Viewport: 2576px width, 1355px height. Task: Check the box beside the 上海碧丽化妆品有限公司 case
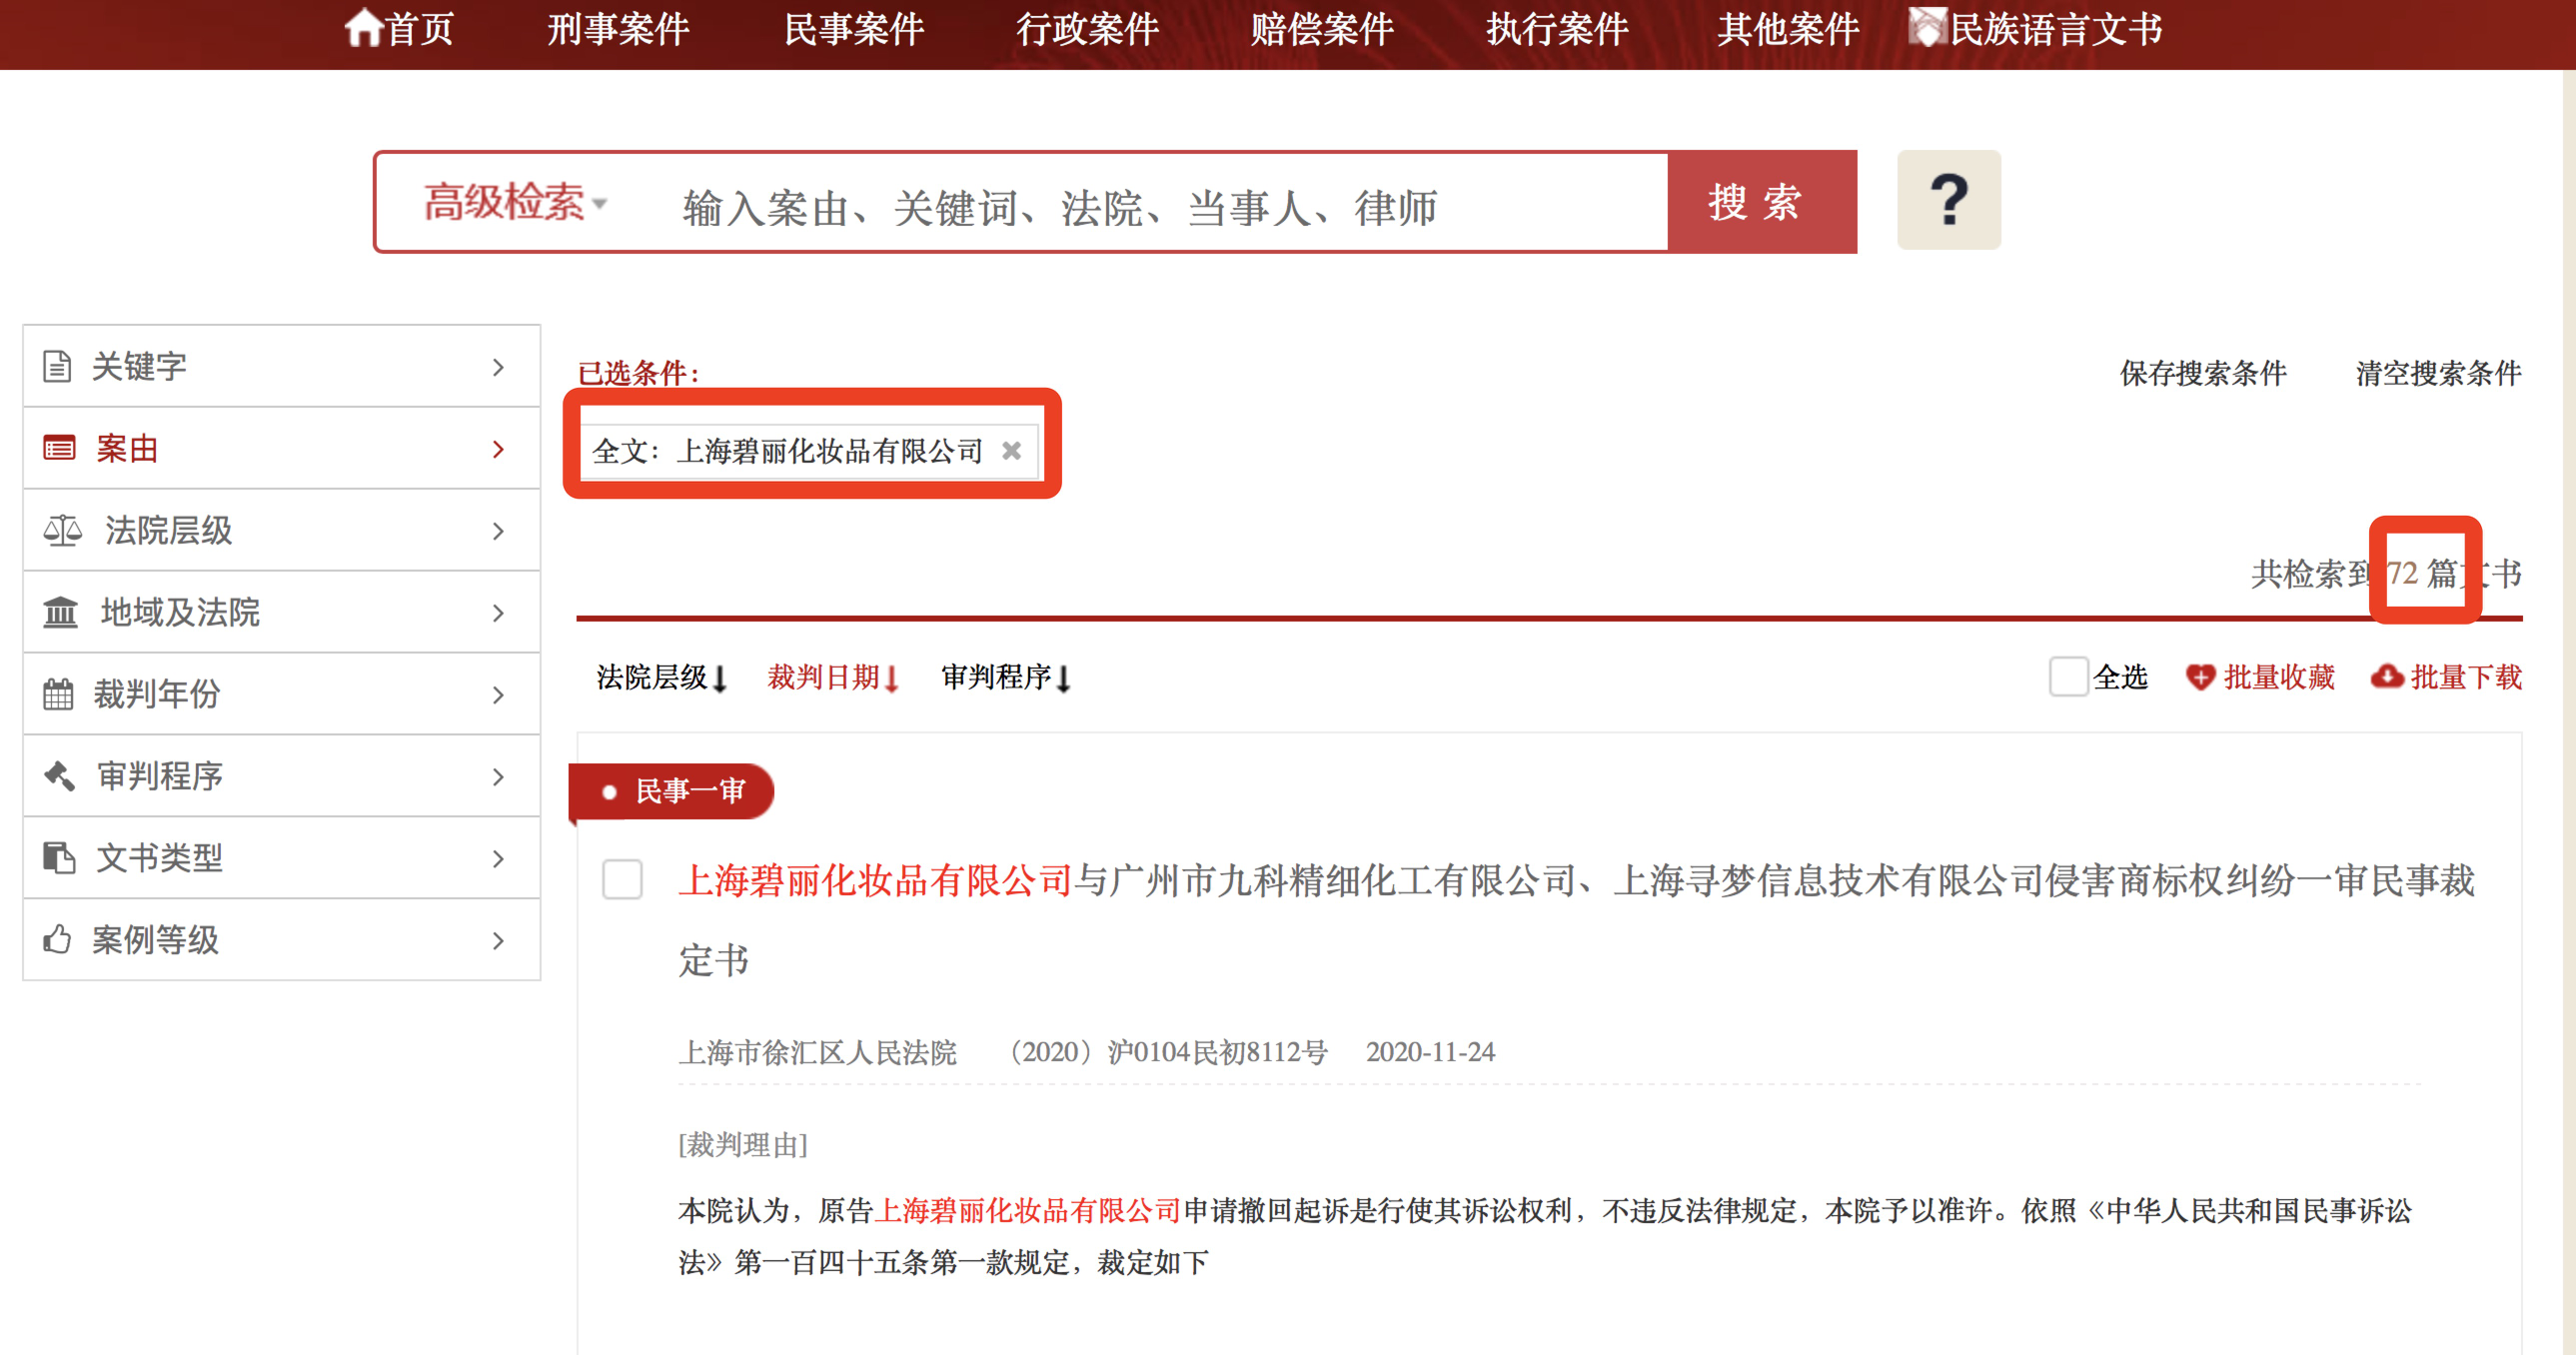622,880
